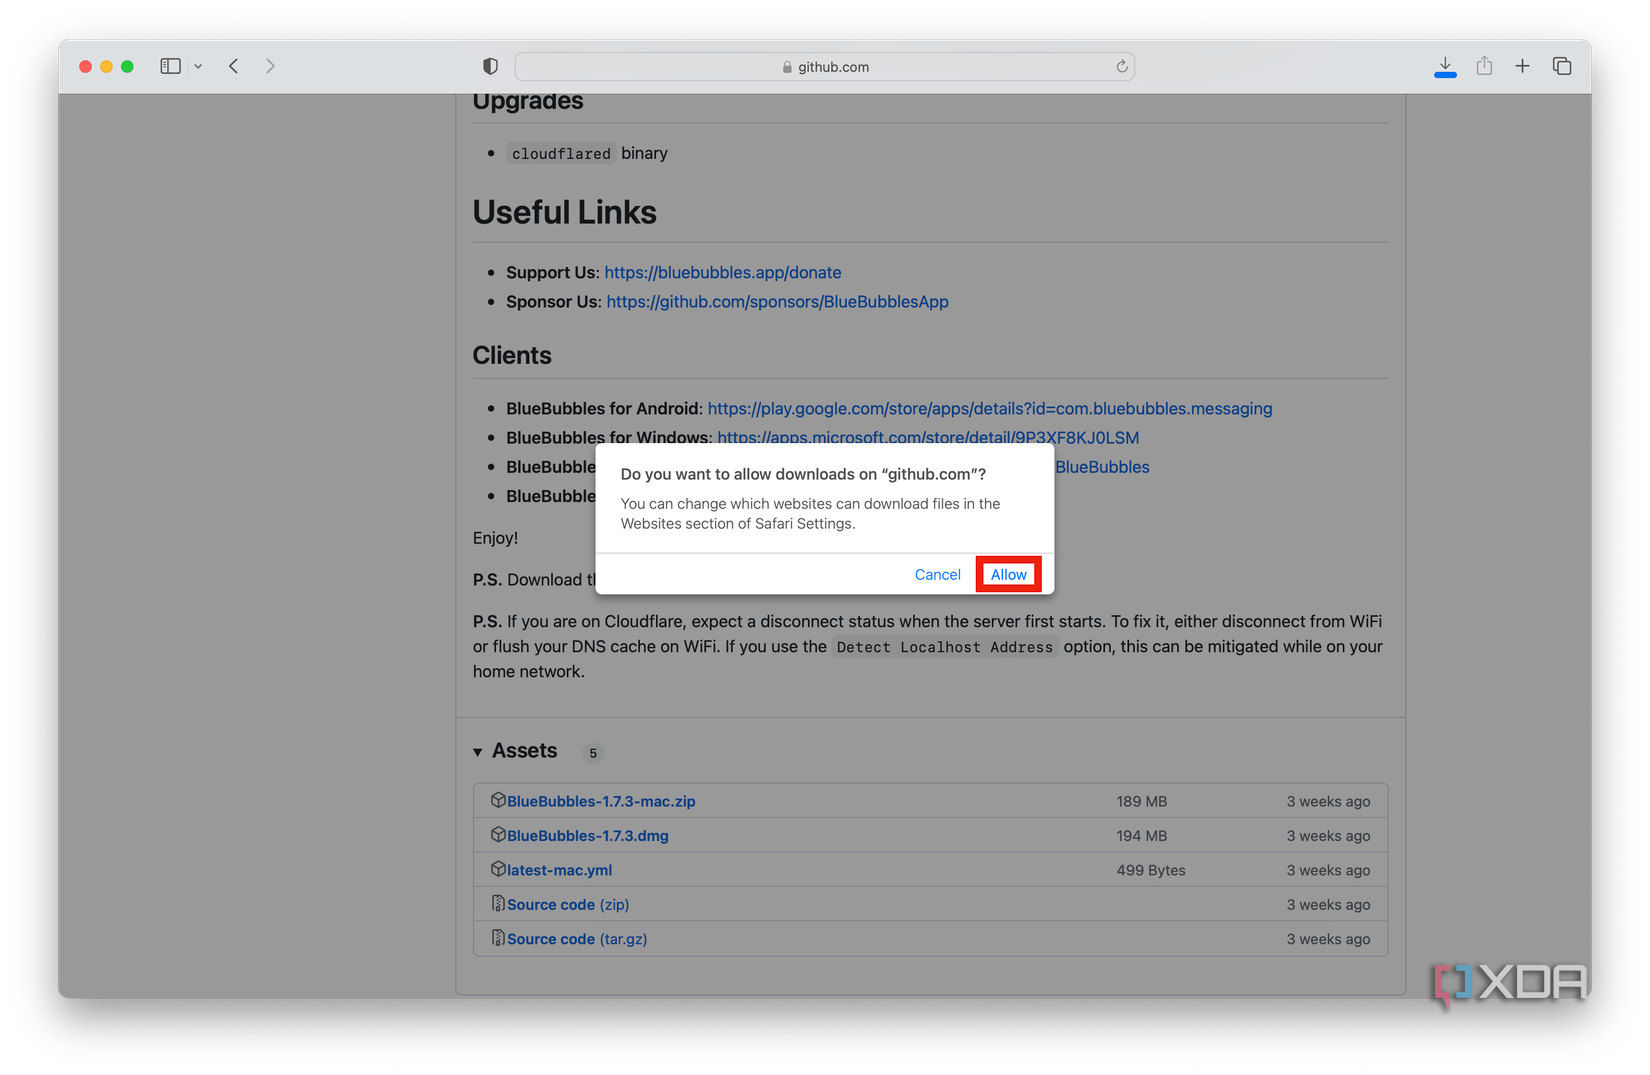Cancel the download permission dialog
The image size is (1650, 1075).
[x=937, y=574]
